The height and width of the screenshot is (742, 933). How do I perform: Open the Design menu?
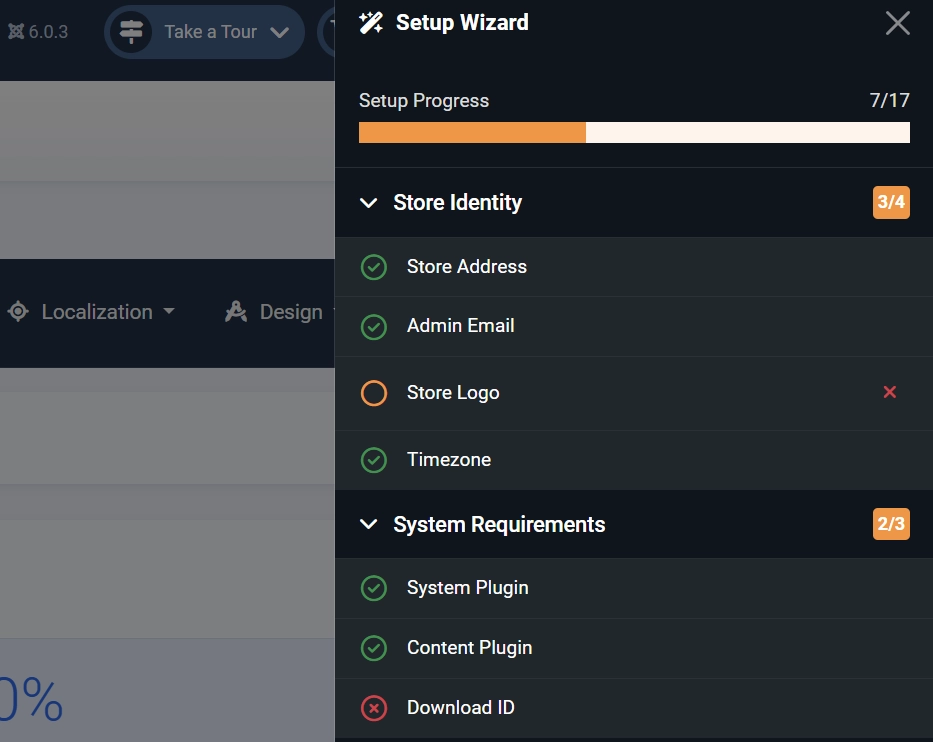click(278, 311)
